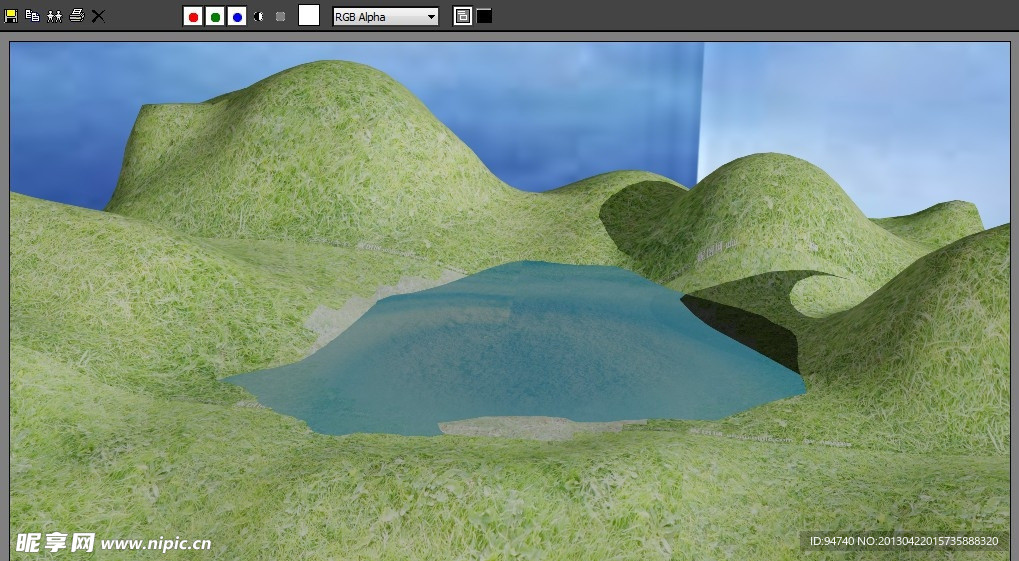Clone the rendered frame window
This screenshot has height=561, width=1019.
pos(54,16)
